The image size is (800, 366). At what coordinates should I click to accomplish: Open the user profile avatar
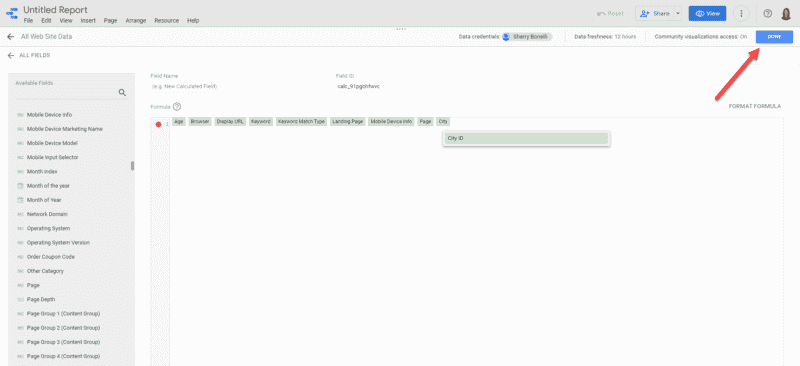pyautogui.click(x=786, y=14)
